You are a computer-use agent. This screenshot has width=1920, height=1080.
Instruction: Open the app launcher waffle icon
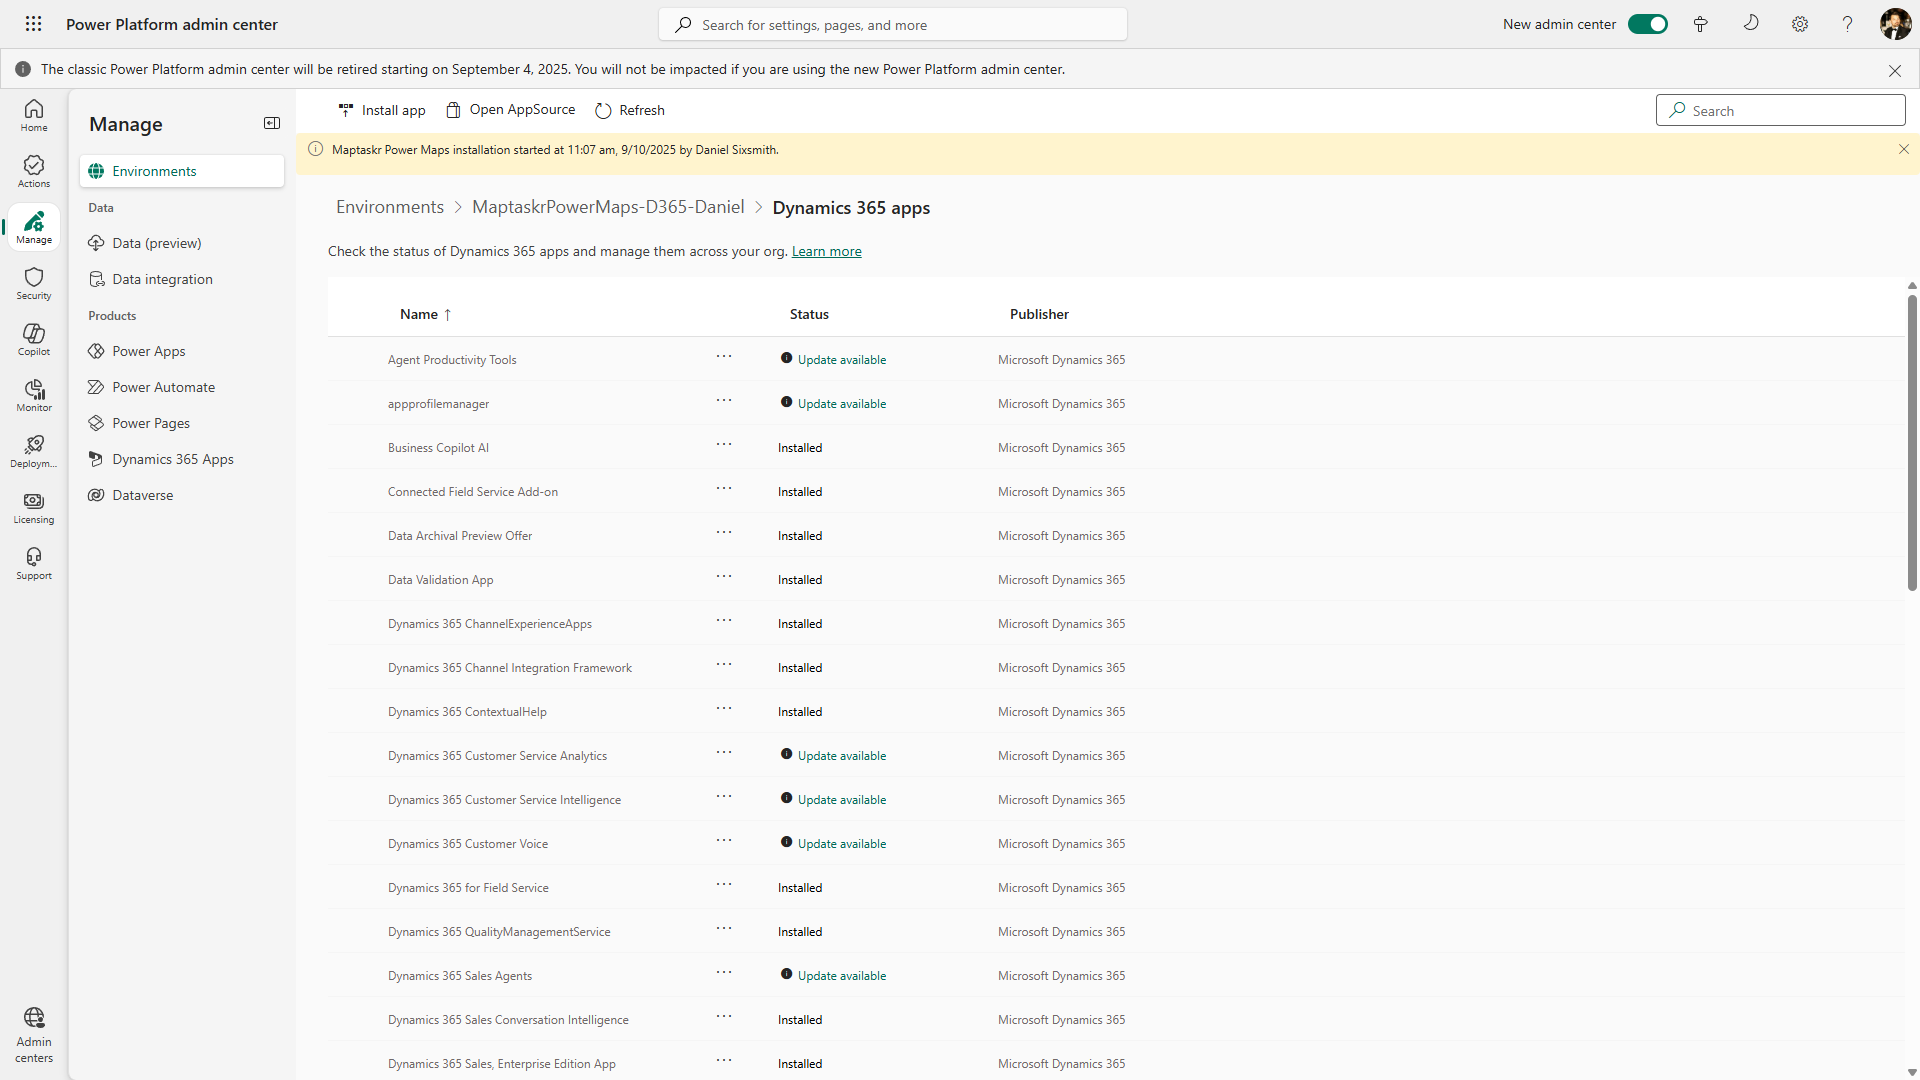click(33, 24)
